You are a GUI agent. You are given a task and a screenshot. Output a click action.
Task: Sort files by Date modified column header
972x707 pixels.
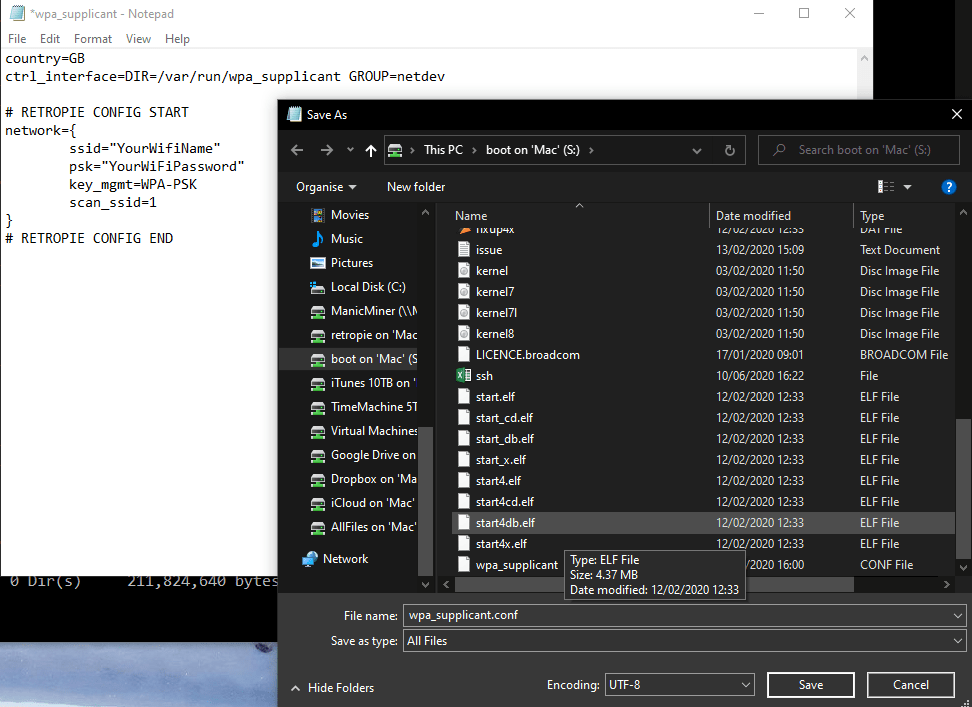coord(753,215)
